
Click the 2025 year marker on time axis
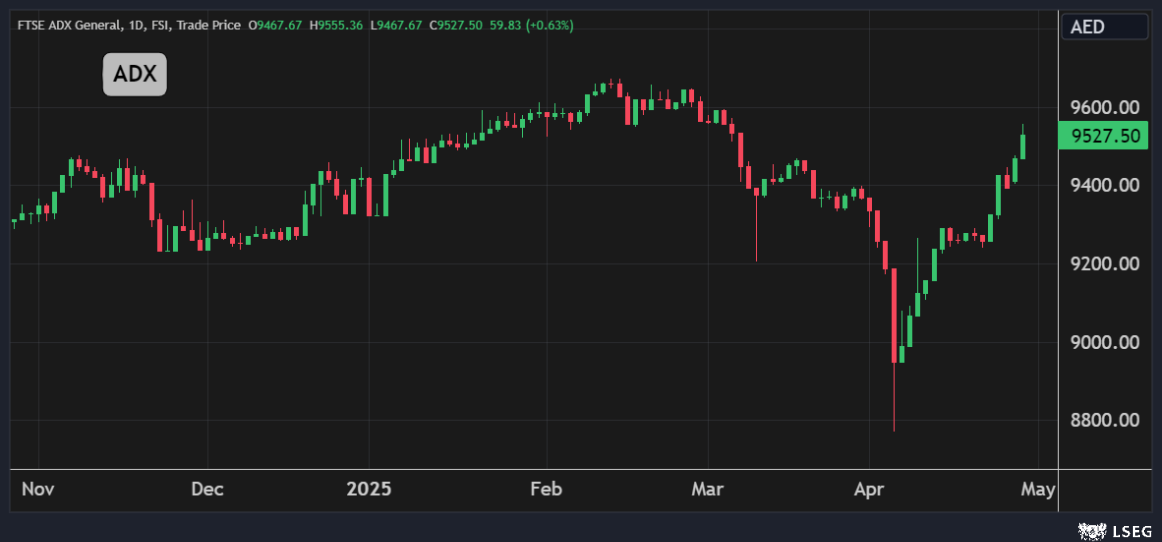coord(369,489)
